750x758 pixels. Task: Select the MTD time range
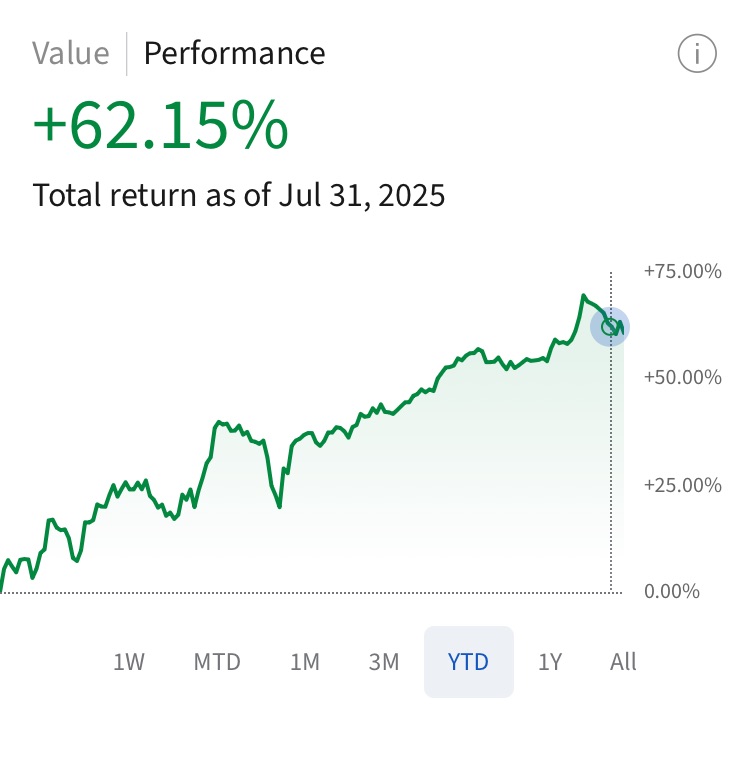coord(217,662)
